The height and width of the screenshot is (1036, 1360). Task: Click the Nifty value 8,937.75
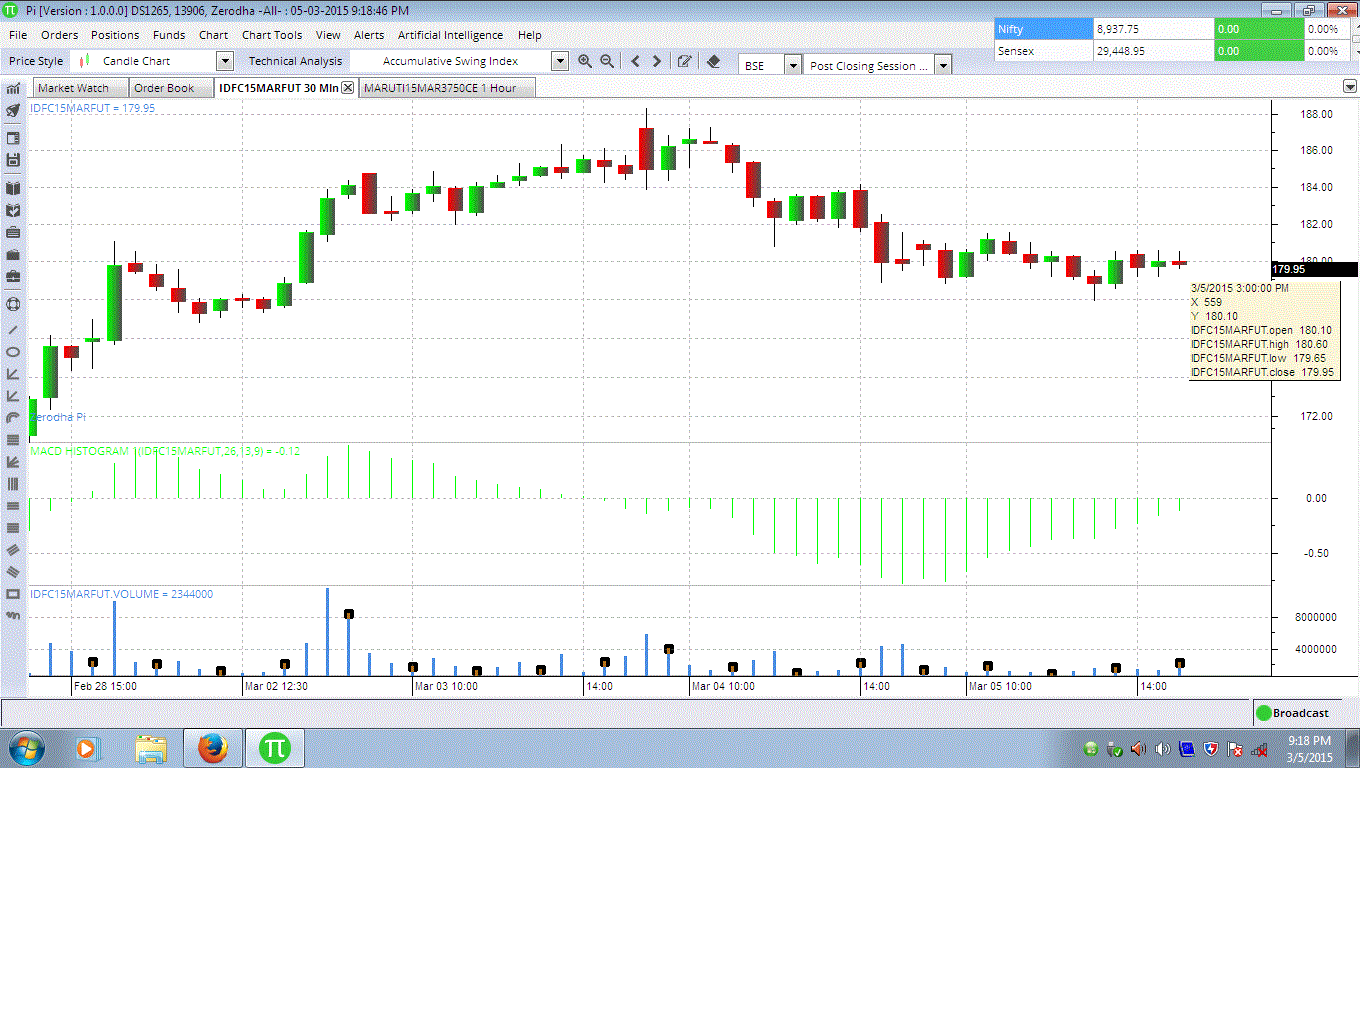1118,29
